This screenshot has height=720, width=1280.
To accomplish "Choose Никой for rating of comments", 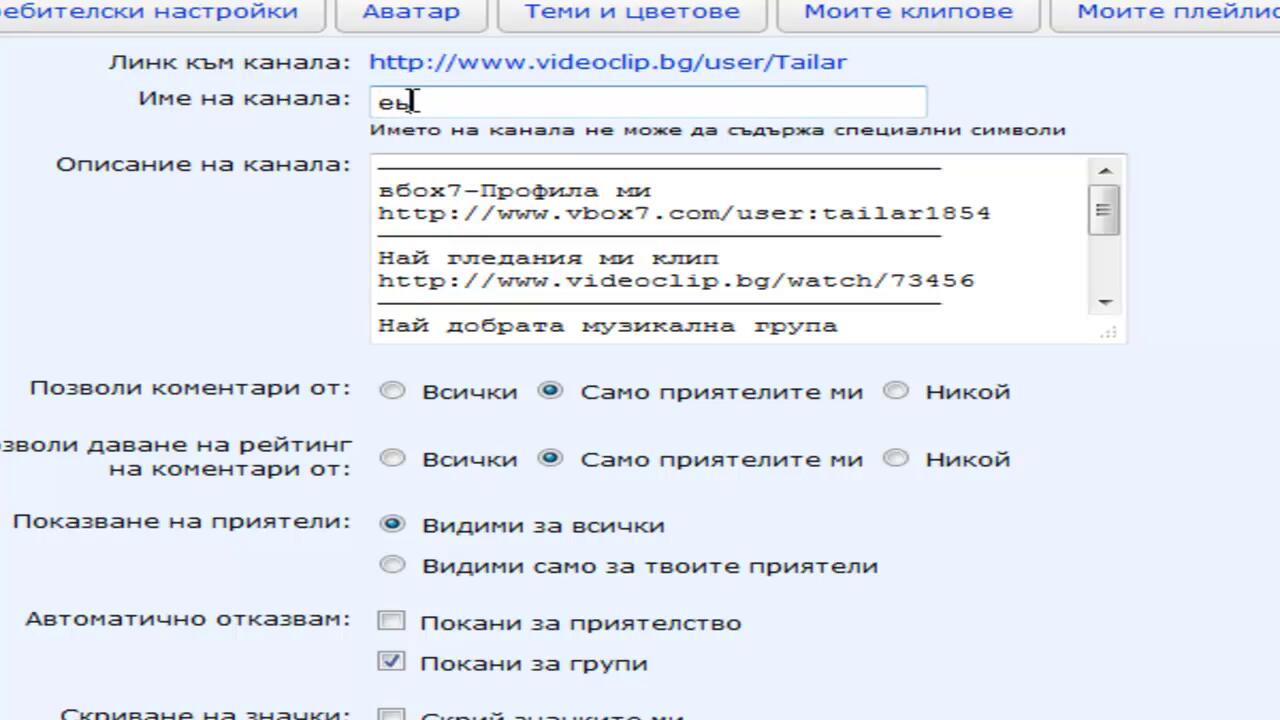I will (x=896, y=459).
